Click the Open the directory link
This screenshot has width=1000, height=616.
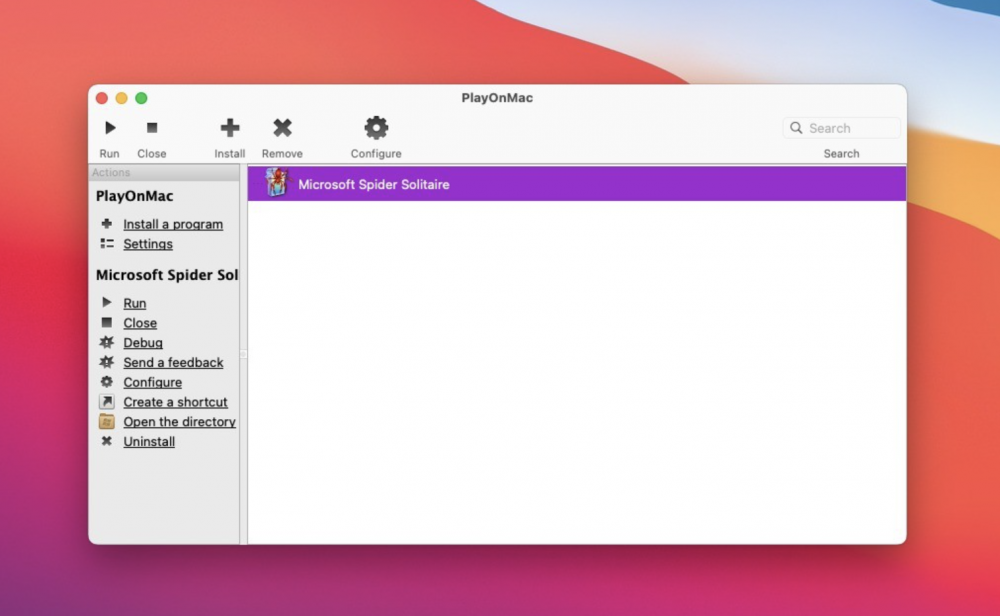179,422
